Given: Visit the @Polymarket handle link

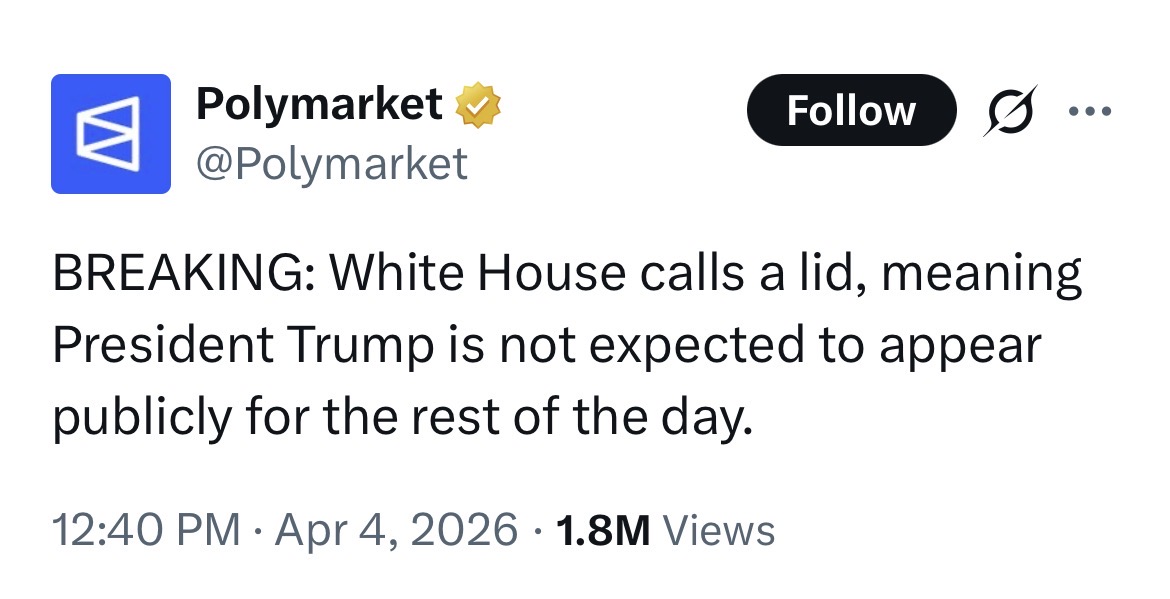Looking at the screenshot, I should click(332, 163).
